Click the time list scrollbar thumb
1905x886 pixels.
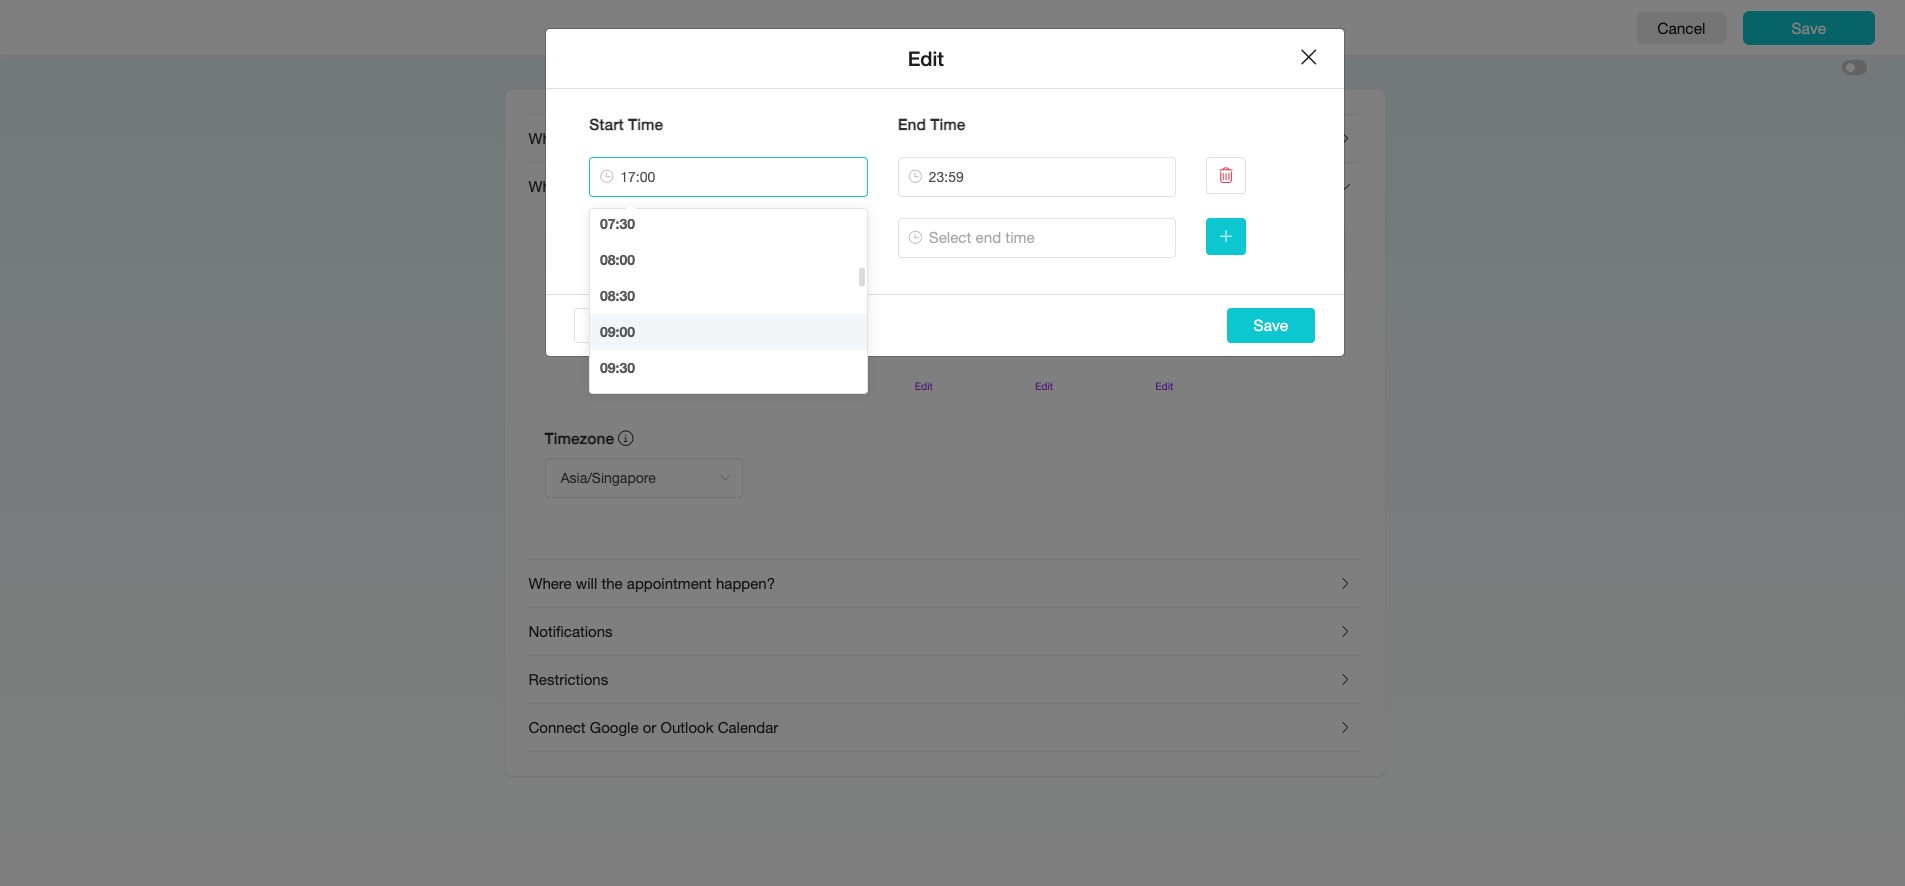861,277
